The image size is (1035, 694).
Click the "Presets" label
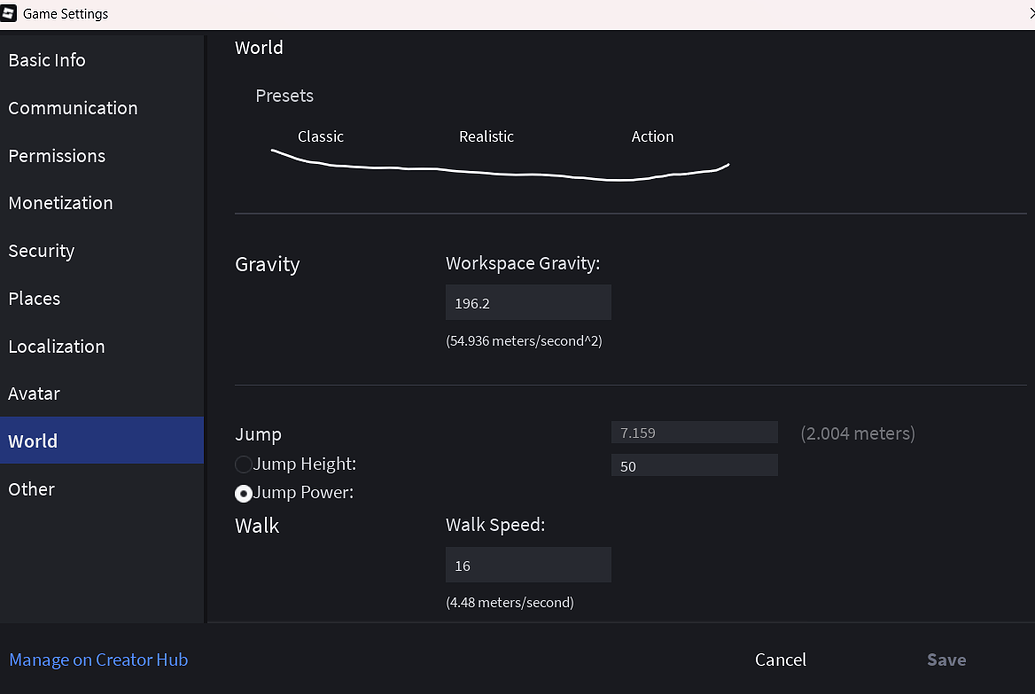[x=284, y=96]
